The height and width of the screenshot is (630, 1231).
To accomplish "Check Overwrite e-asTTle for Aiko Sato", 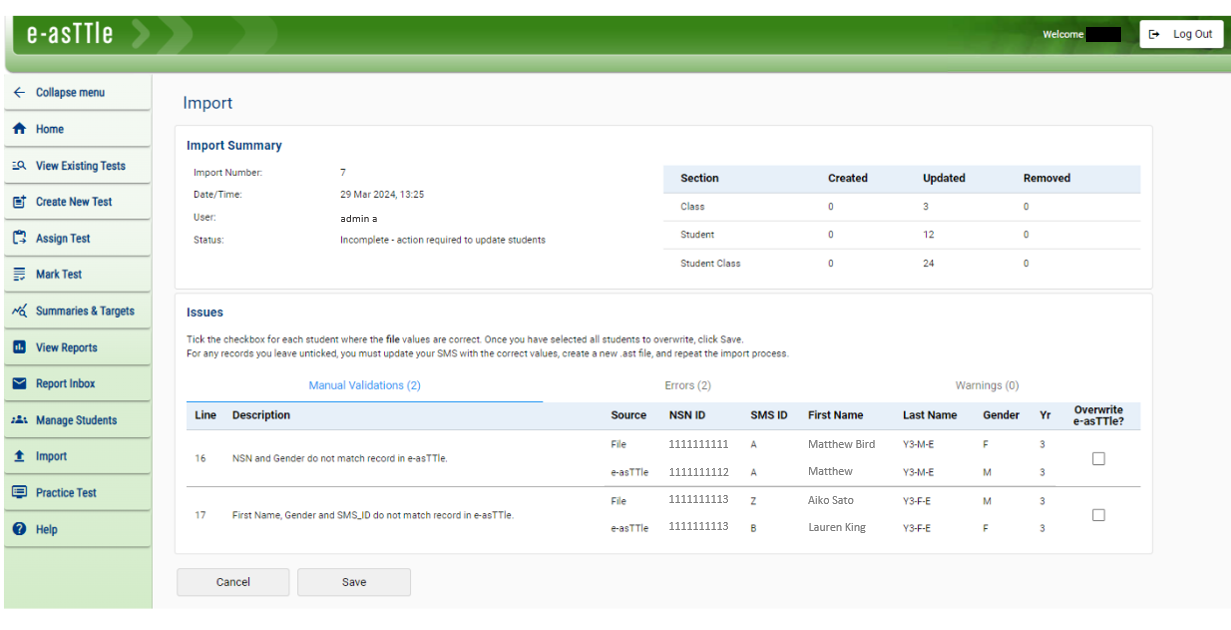I will click(x=1098, y=514).
